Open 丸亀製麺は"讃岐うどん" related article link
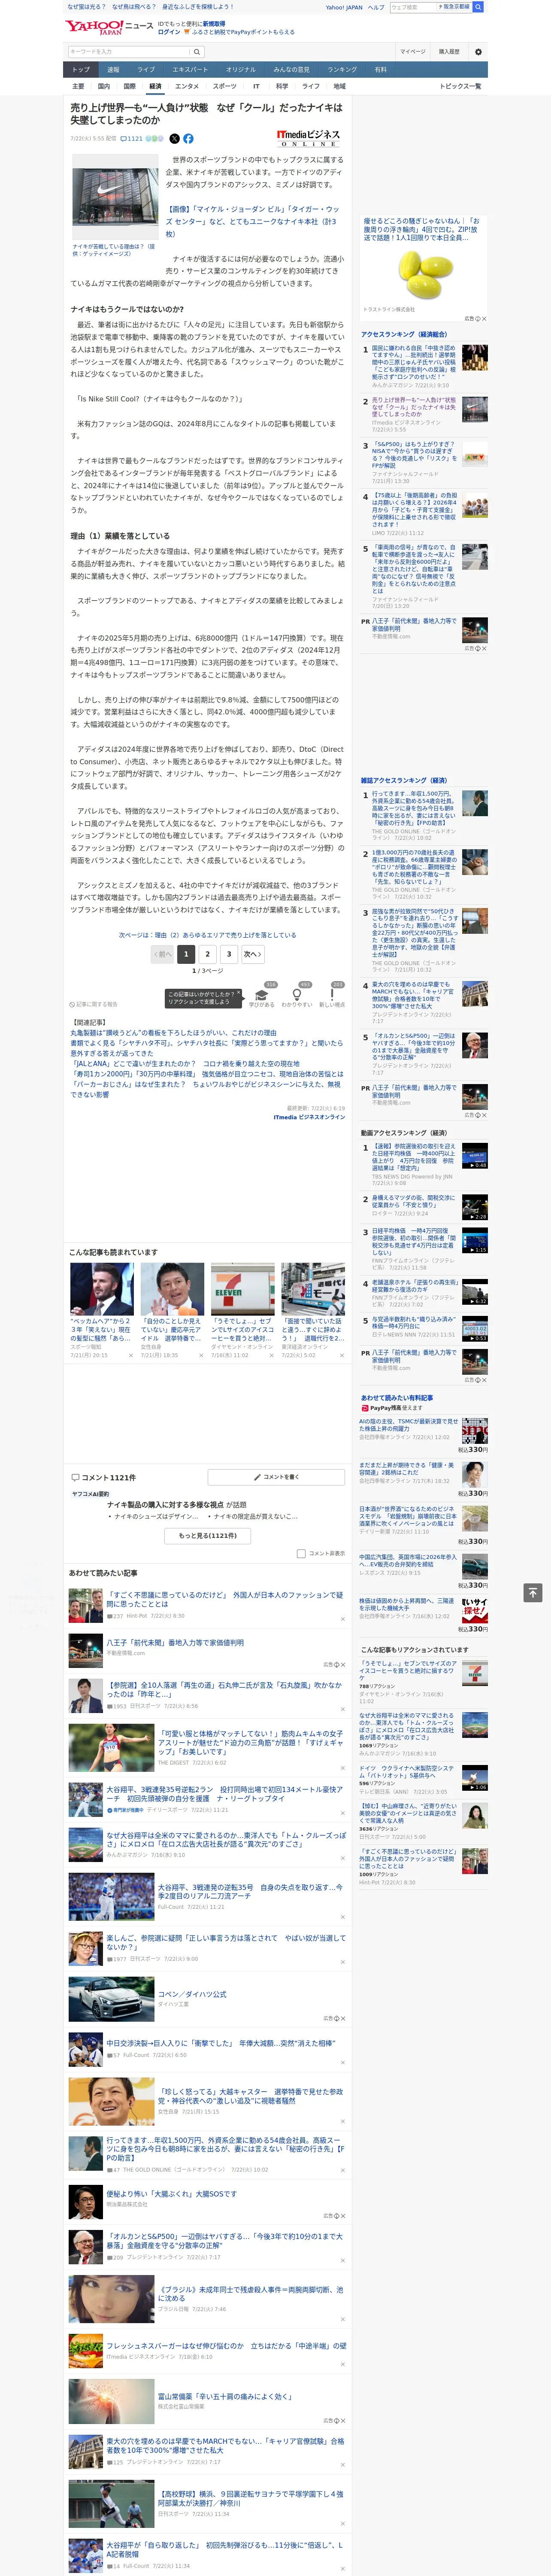 (173, 1033)
